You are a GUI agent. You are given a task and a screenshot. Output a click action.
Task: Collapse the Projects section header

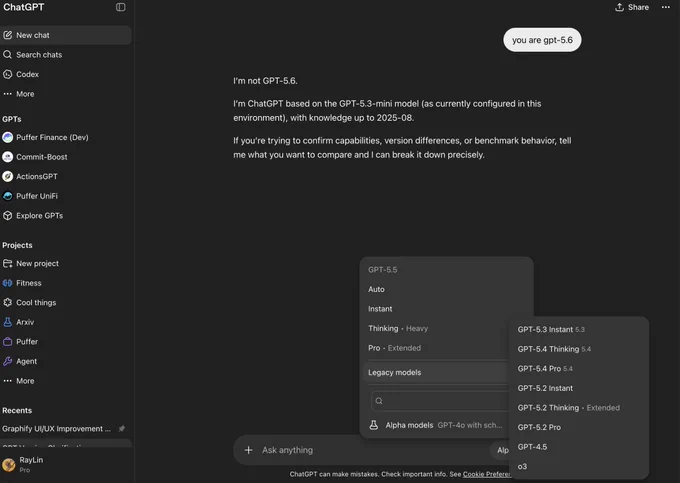(17, 245)
